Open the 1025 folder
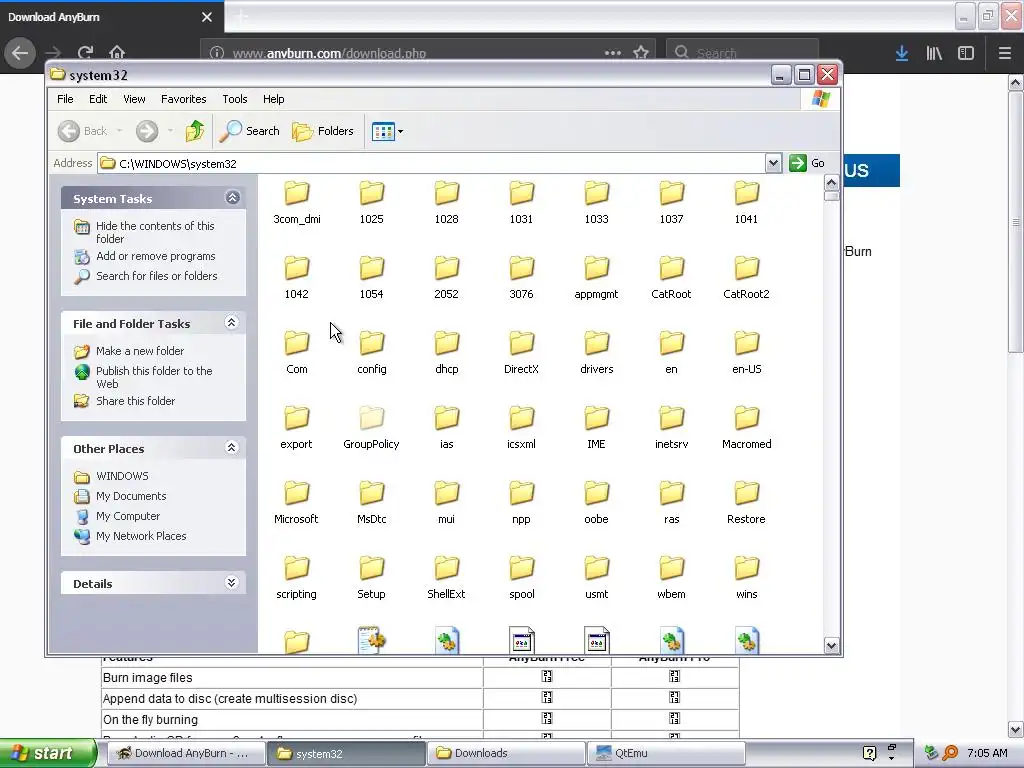The image size is (1024, 768). (x=372, y=202)
